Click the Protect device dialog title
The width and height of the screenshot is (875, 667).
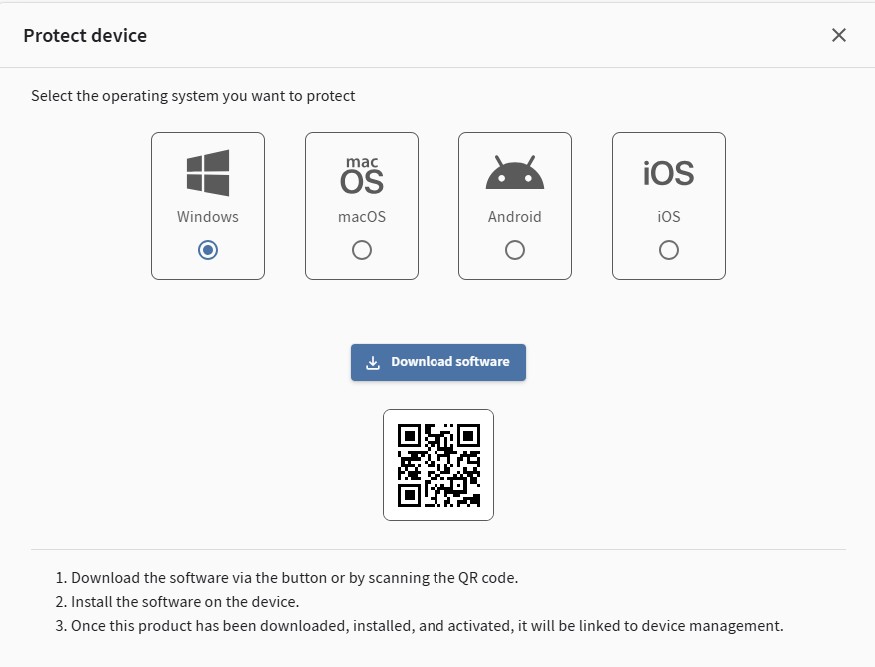(x=85, y=35)
